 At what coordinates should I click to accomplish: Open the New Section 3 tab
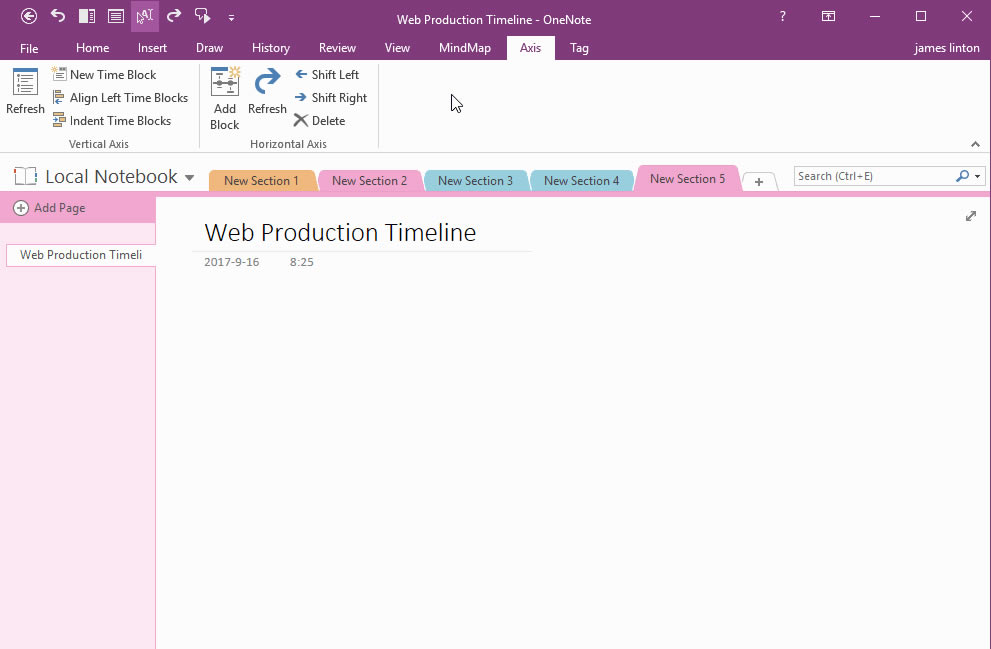click(476, 180)
